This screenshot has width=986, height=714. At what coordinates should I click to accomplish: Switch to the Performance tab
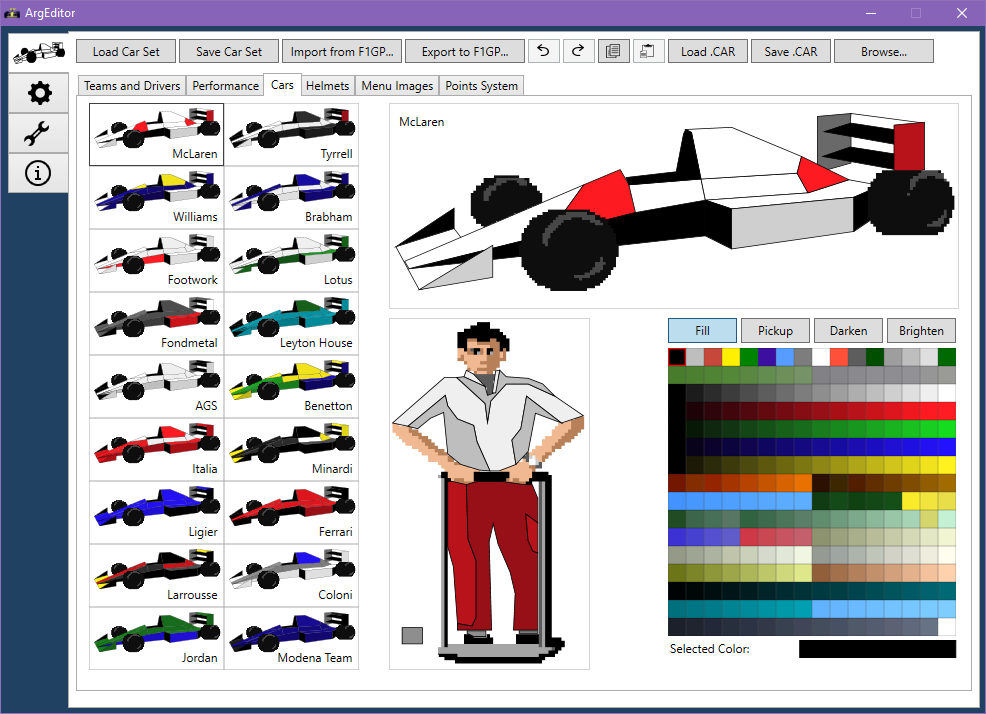pos(225,86)
